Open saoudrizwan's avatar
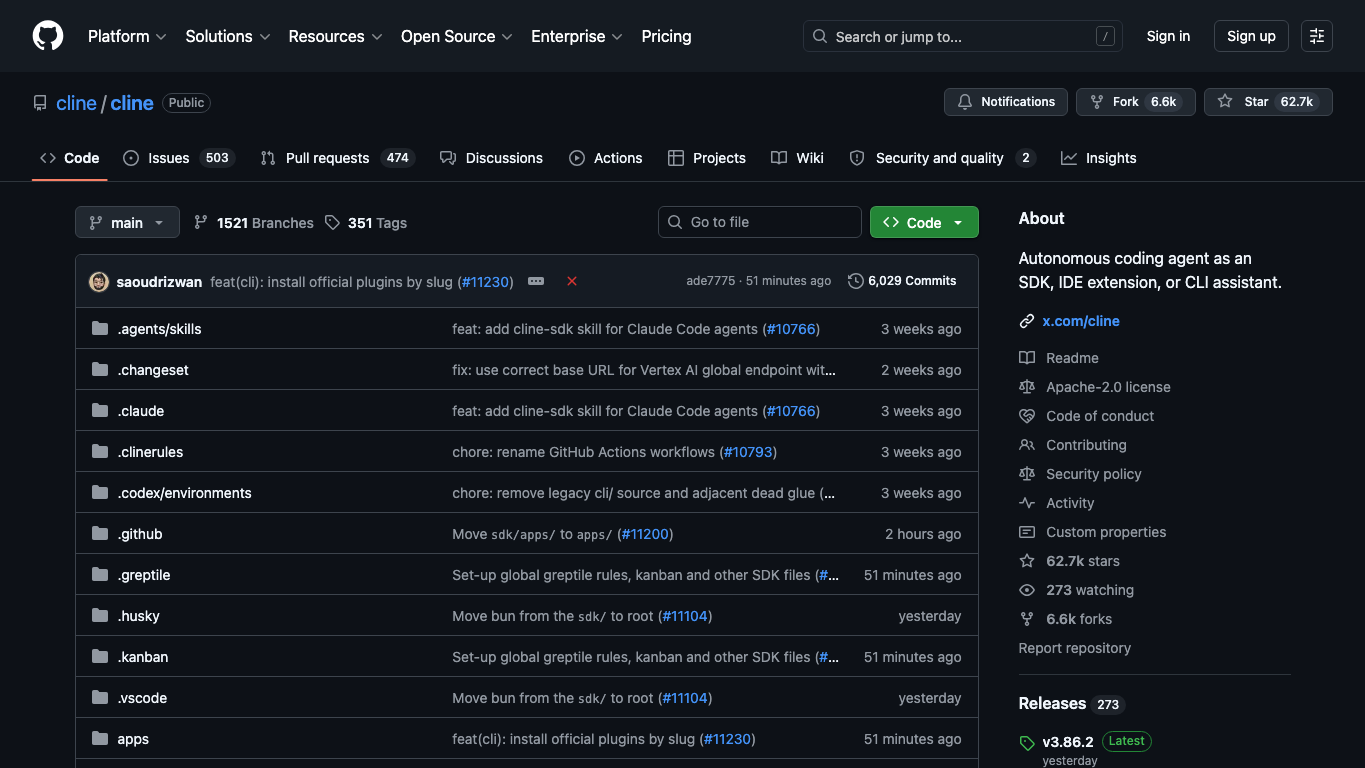Image resolution: width=1365 pixels, height=768 pixels. [x=99, y=282]
